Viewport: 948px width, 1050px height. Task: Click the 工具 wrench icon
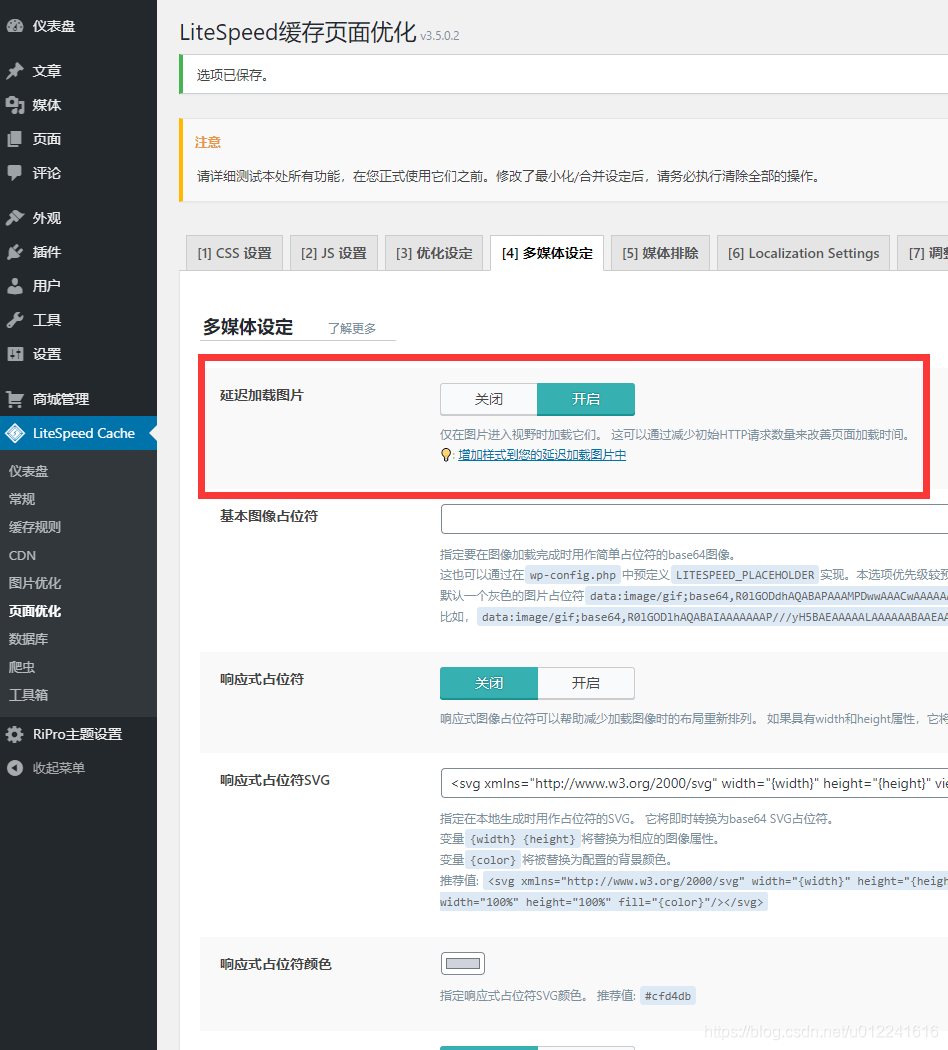tap(15, 320)
